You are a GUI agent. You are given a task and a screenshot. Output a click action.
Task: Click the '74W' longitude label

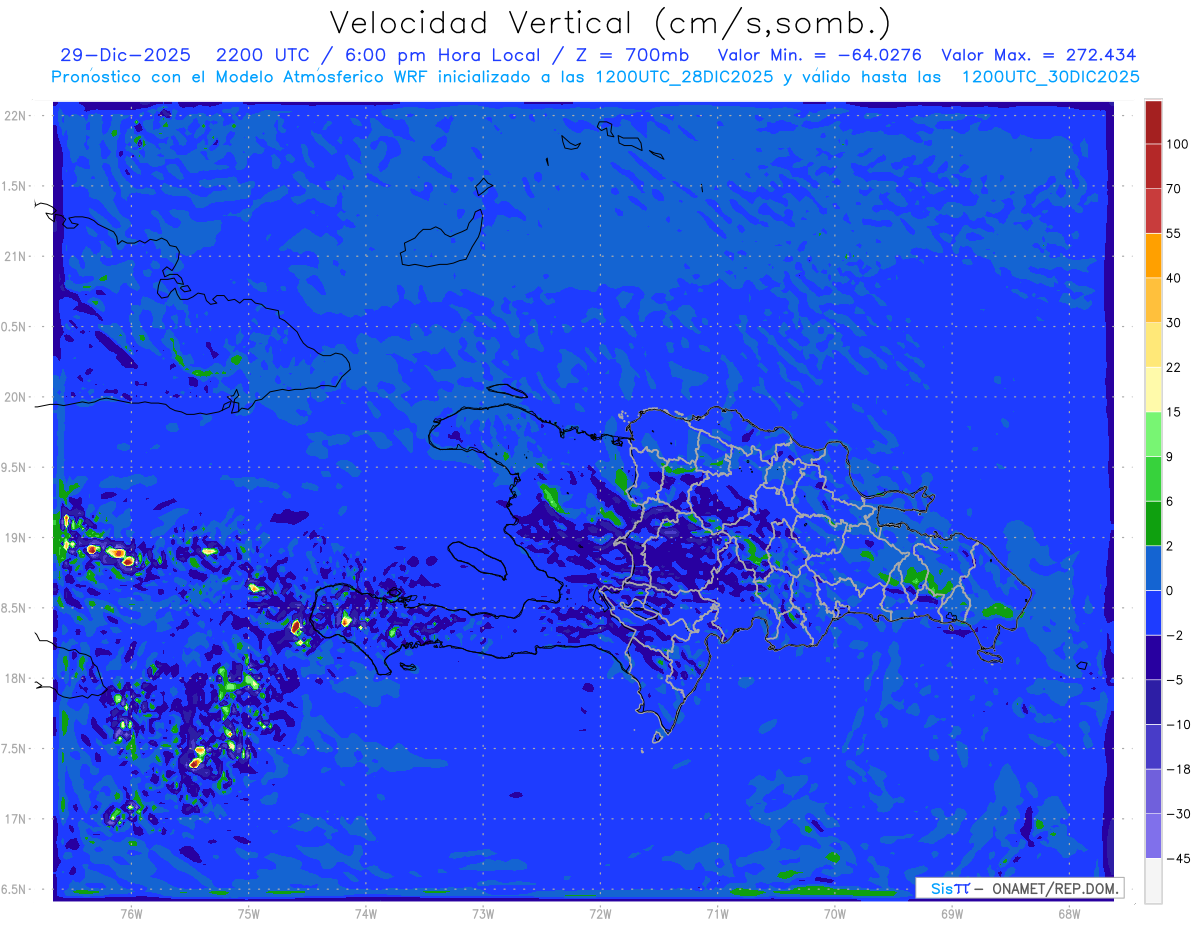(365, 913)
